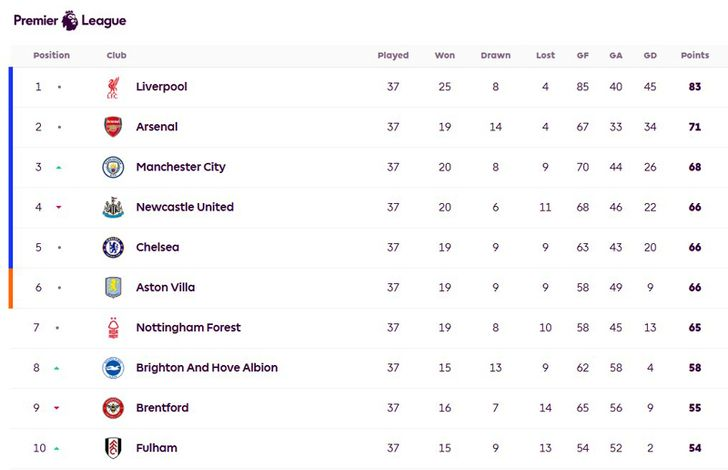The image size is (728, 470).
Task: Click Newcastle United's red down-movement arrow
Action: click(x=59, y=207)
